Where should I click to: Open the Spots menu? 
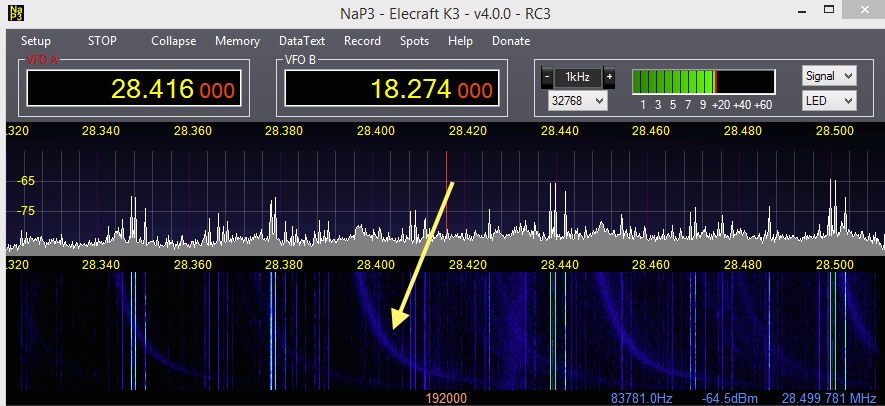(414, 41)
